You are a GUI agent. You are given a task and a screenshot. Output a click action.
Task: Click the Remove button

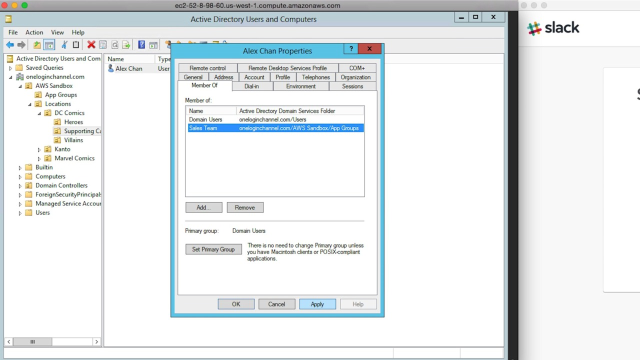point(245,207)
